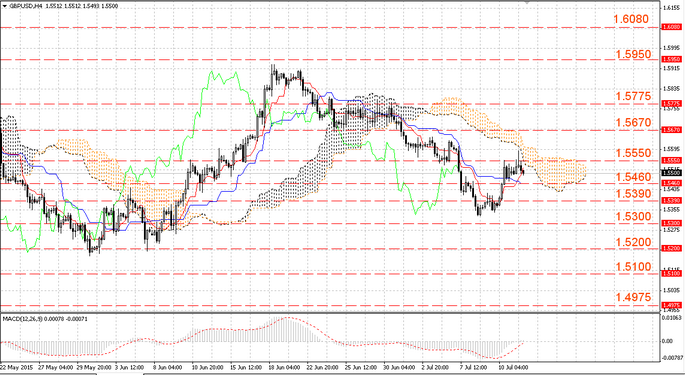Viewport: 685px width, 375px height.
Task: Select the red 1.5460 price-axis tag
Action: click(x=671, y=183)
